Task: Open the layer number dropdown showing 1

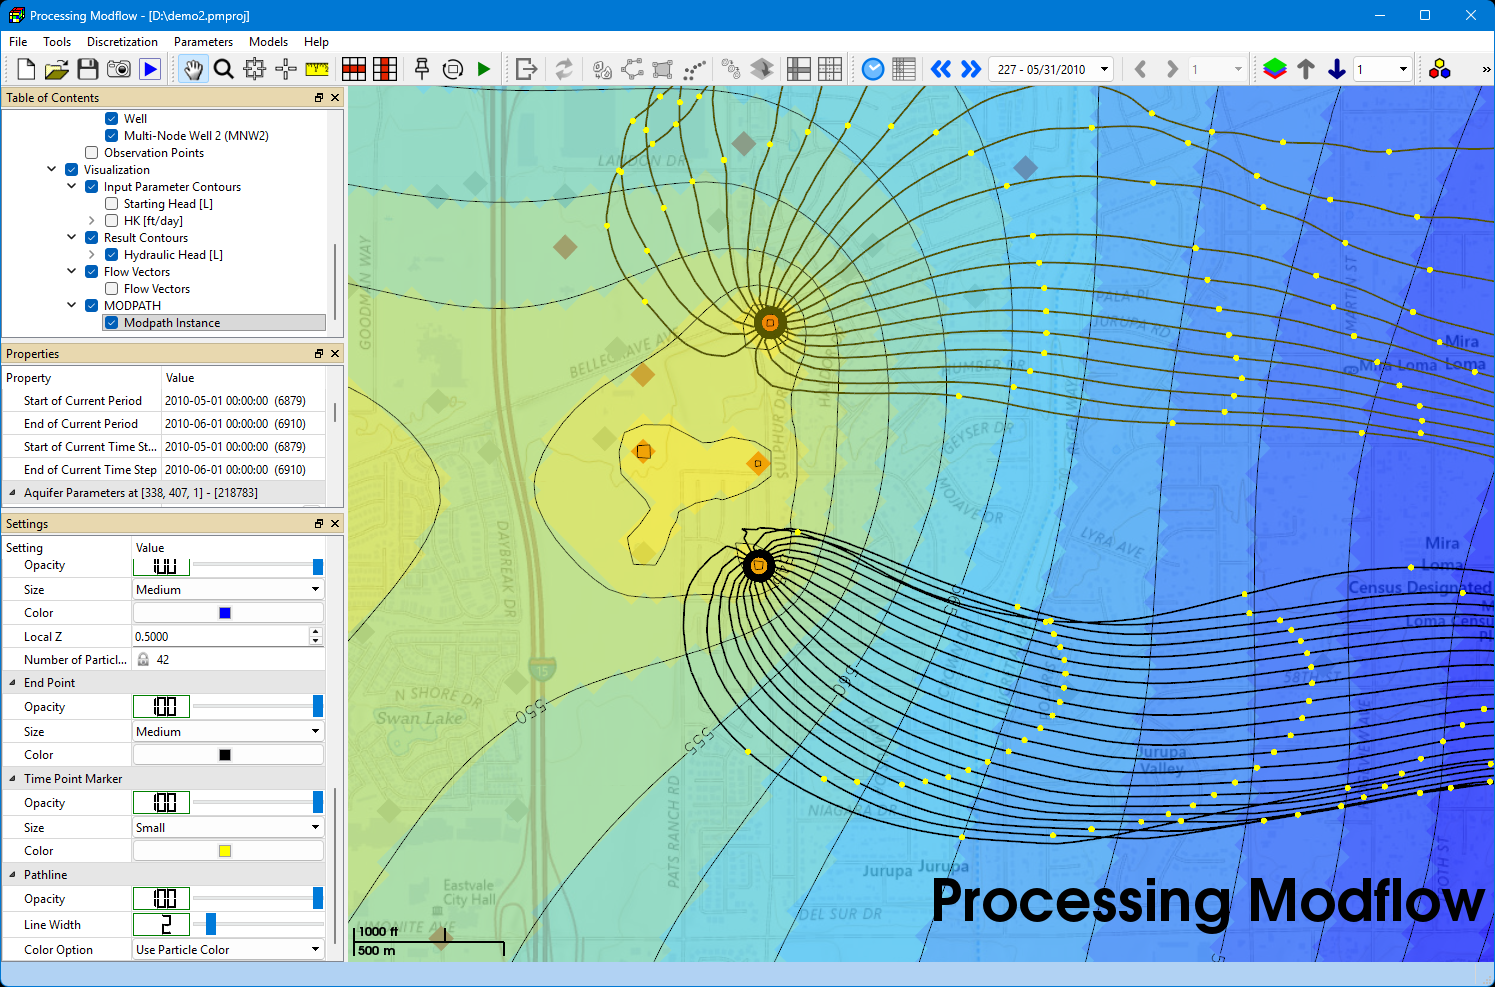Action: [1402, 69]
